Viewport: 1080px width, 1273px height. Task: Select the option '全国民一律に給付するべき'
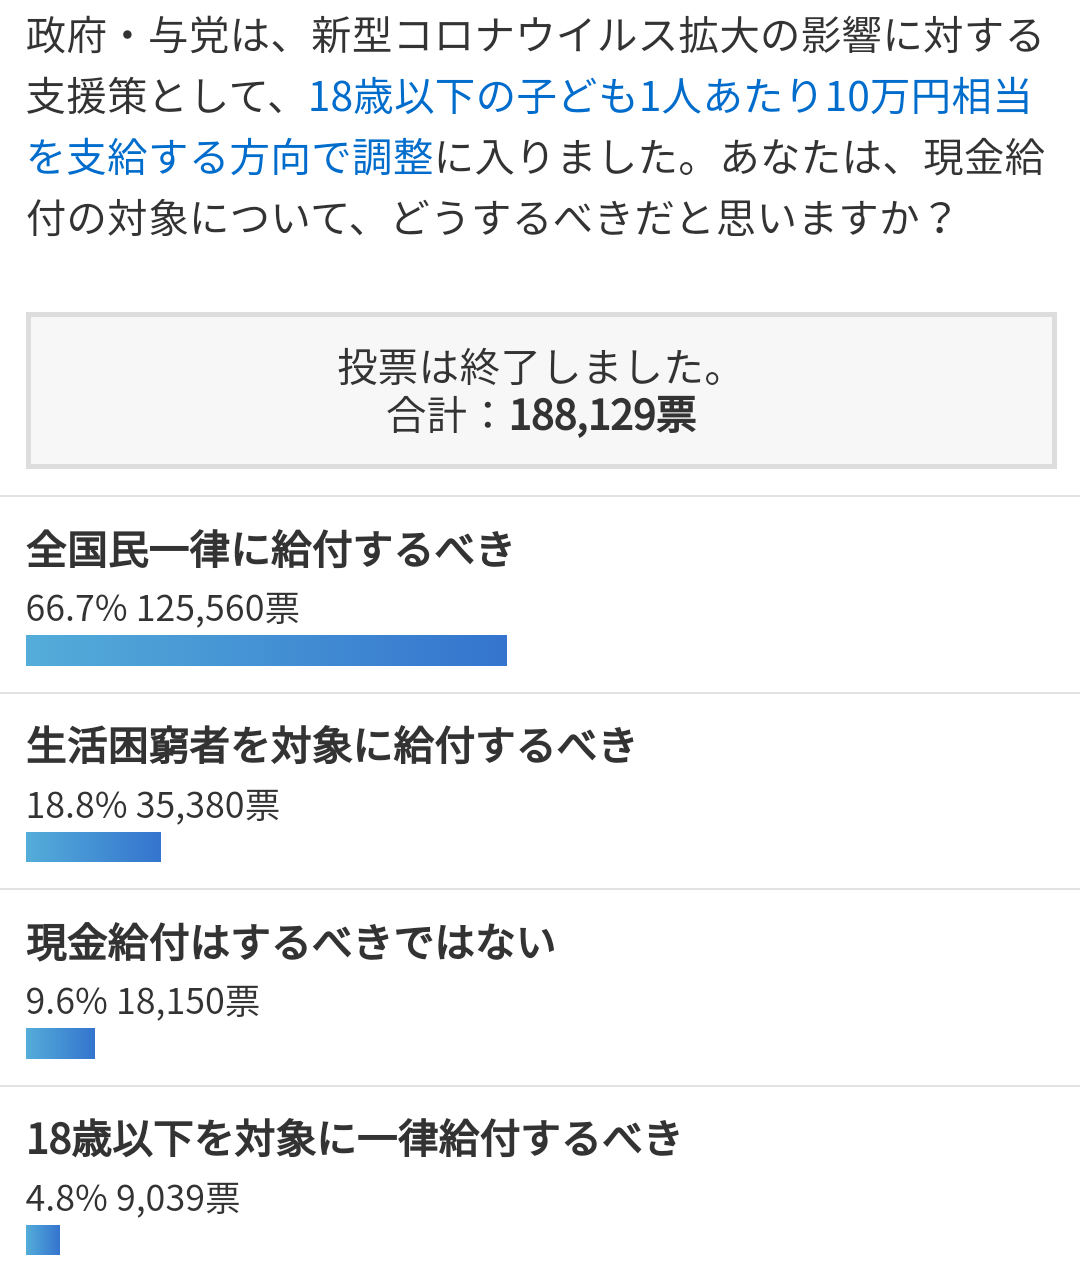coord(270,549)
